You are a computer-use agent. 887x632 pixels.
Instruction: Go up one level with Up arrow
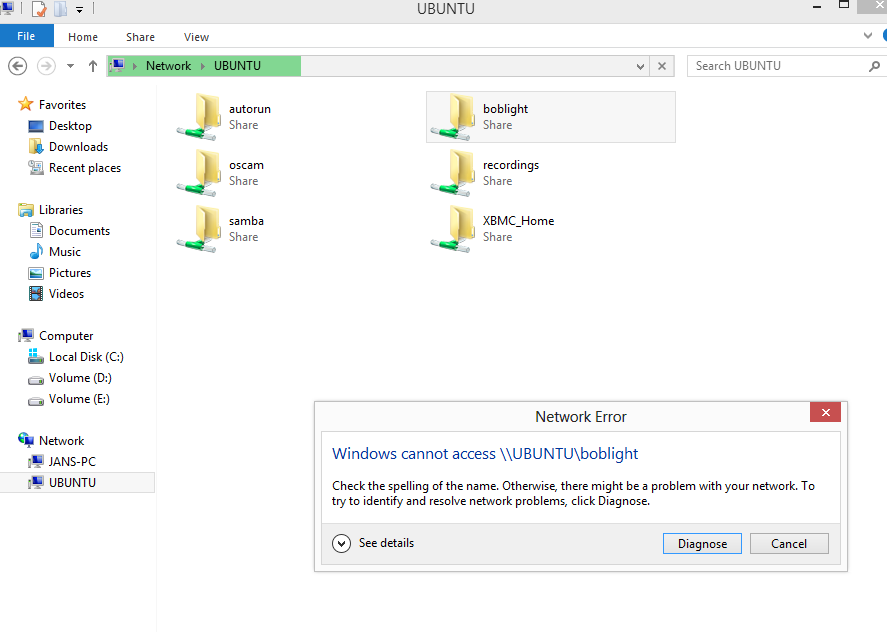pos(93,66)
